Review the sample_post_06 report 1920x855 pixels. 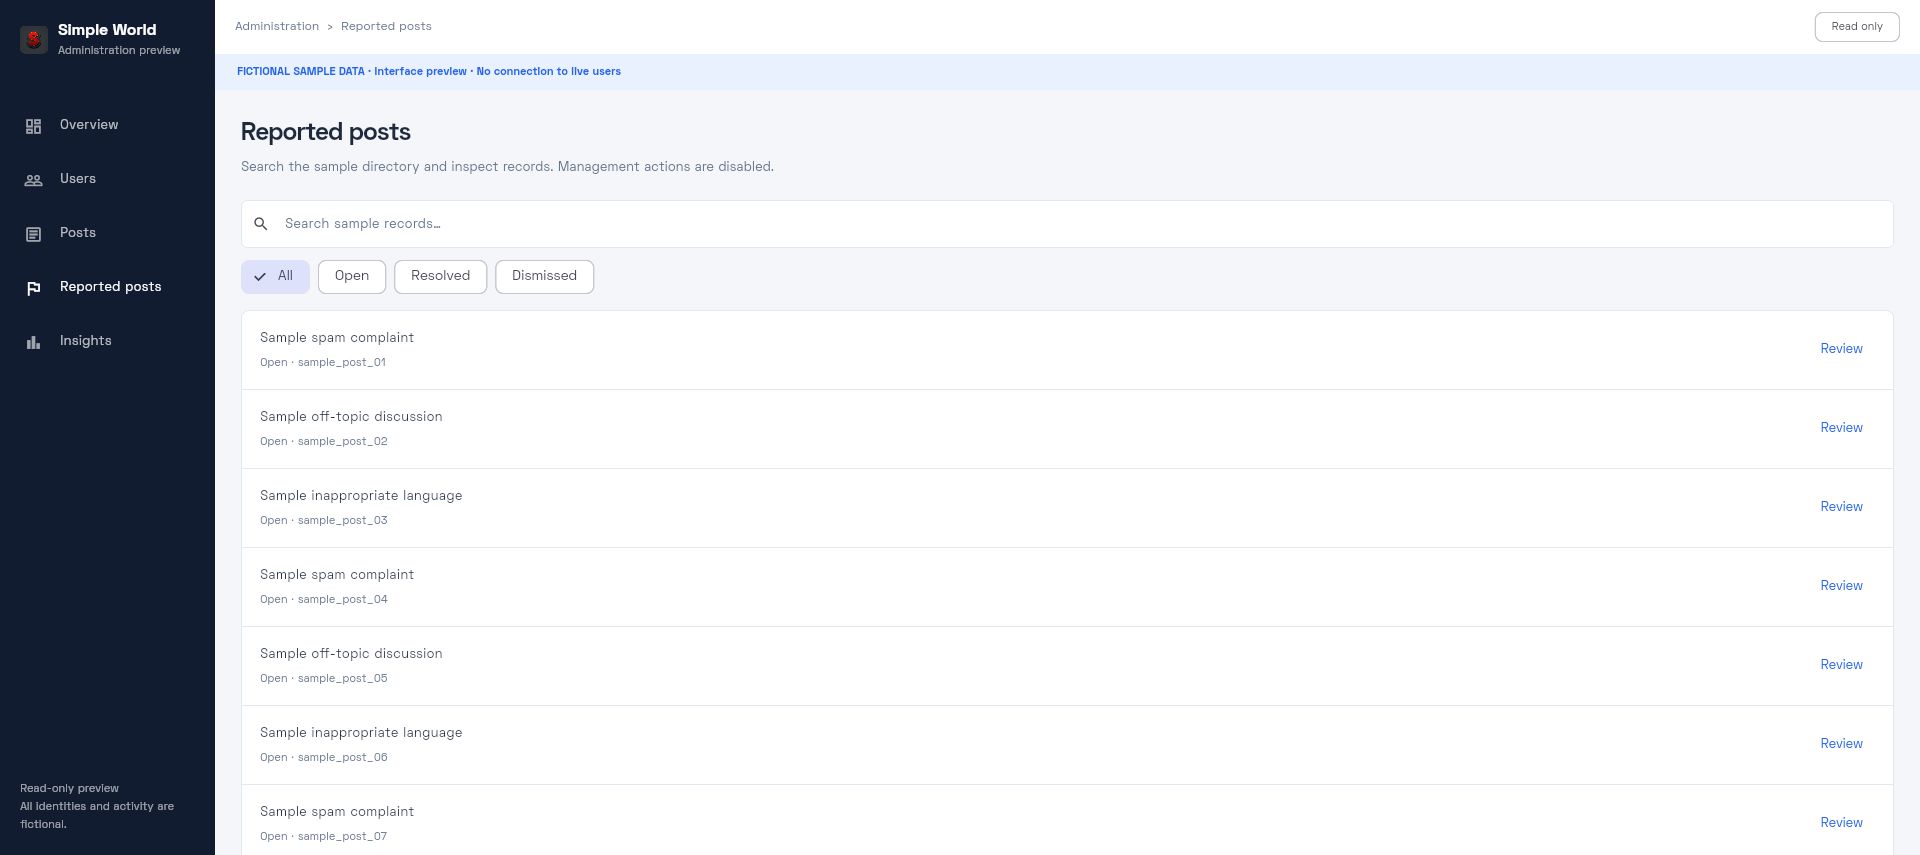point(1841,744)
